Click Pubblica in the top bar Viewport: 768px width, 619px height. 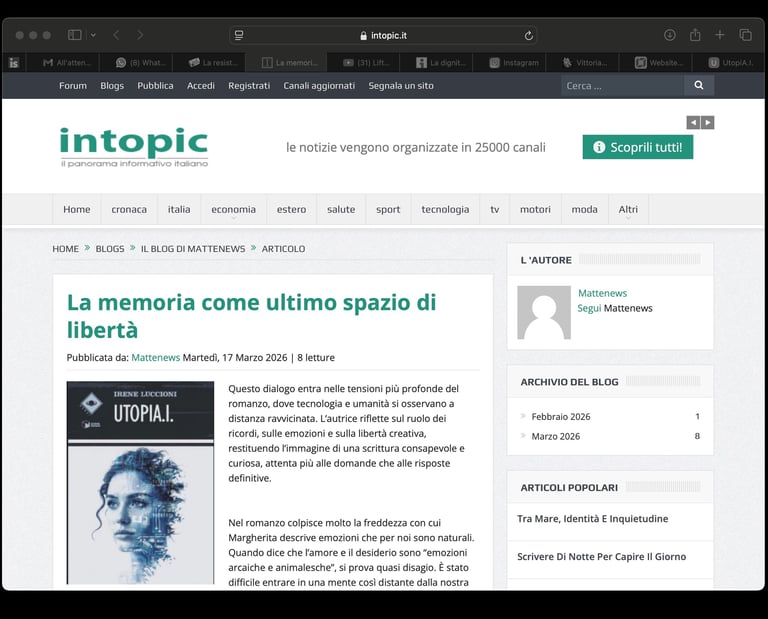point(155,86)
